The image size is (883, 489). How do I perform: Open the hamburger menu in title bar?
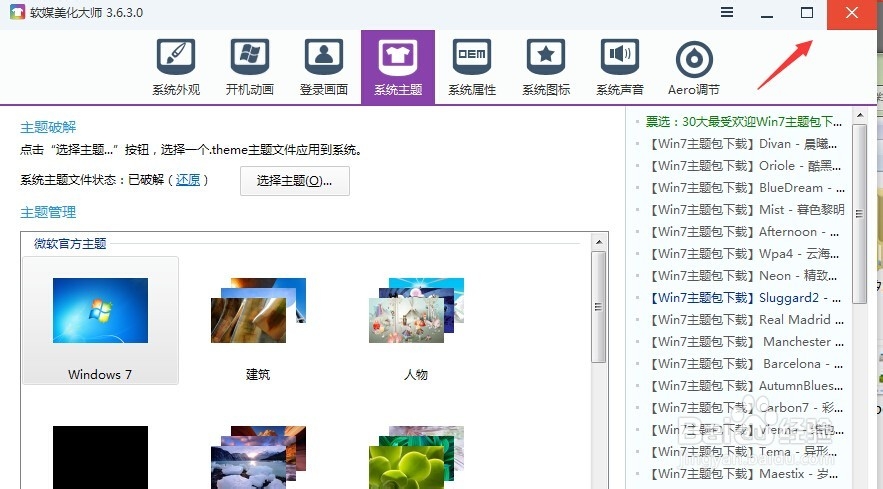[x=727, y=12]
